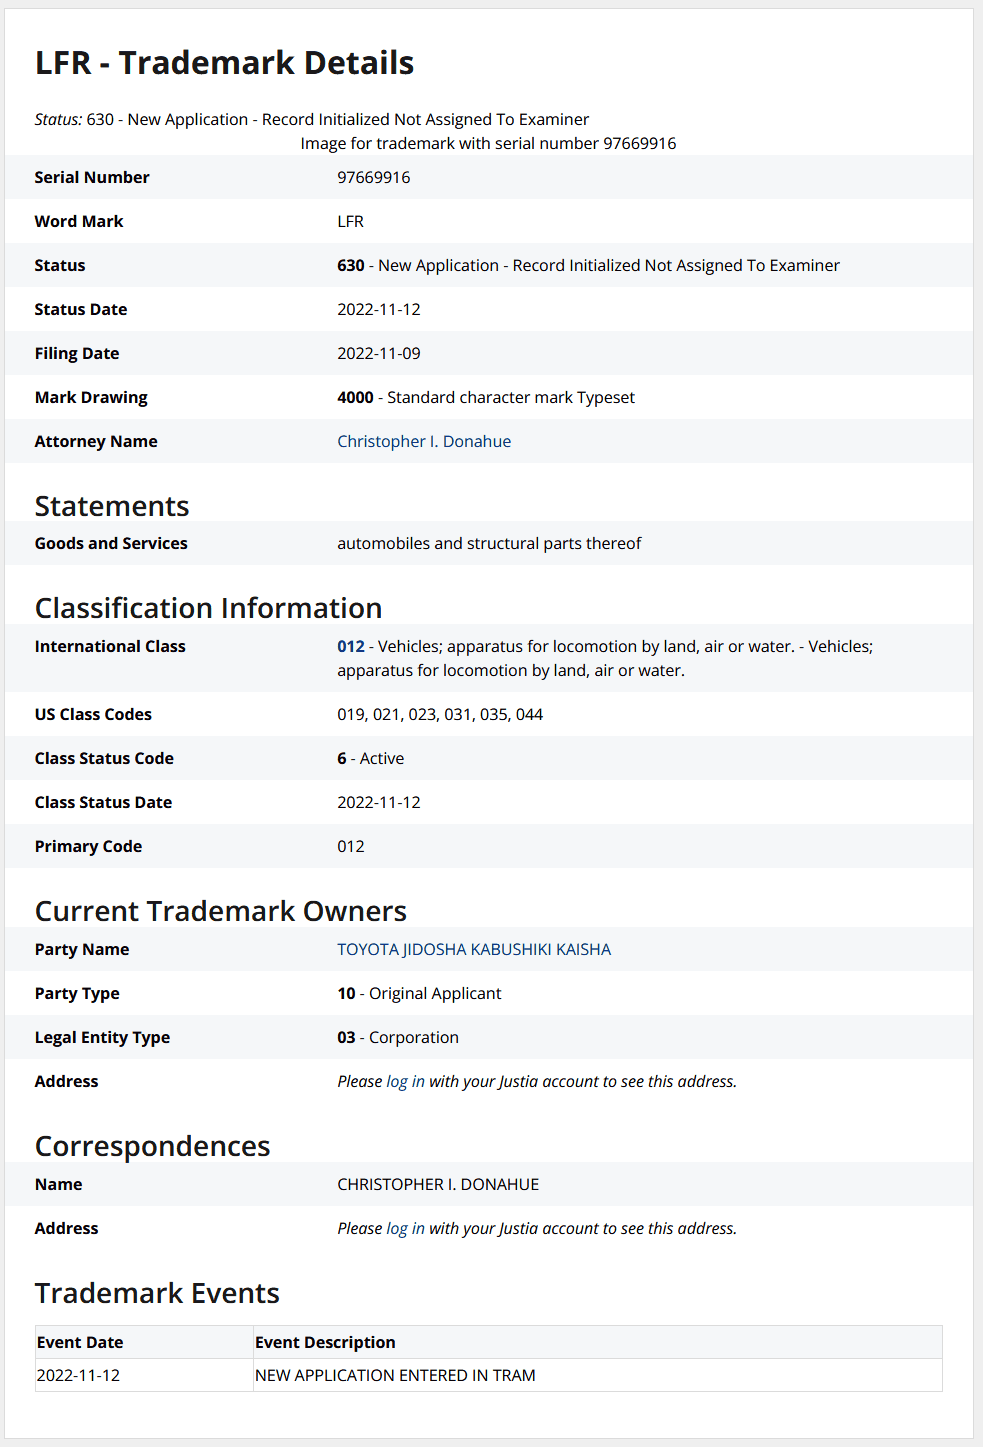Click Party Type '10 - Original Applicant'
The width and height of the screenshot is (983, 1447).
click(420, 993)
